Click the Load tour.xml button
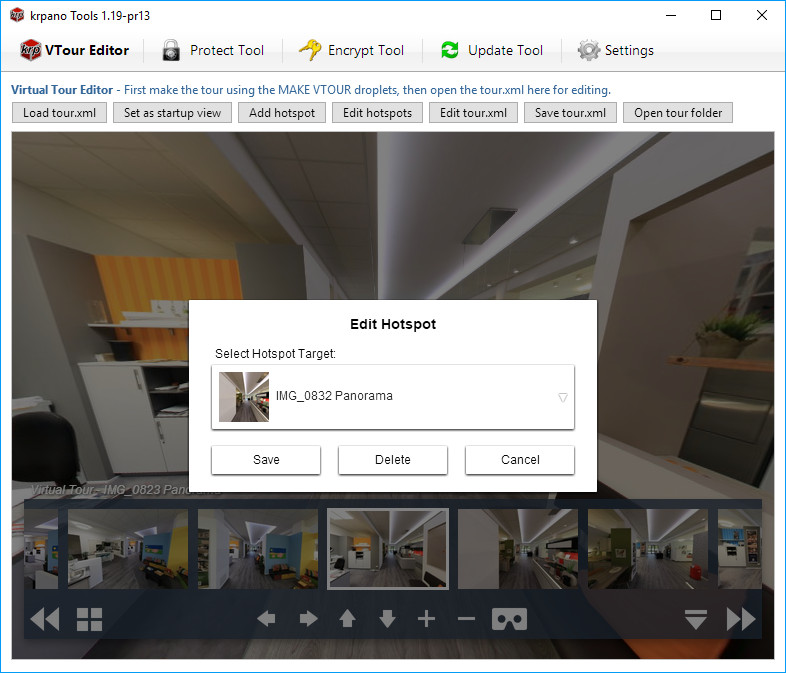The height and width of the screenshot is (673, 786). 59,113
